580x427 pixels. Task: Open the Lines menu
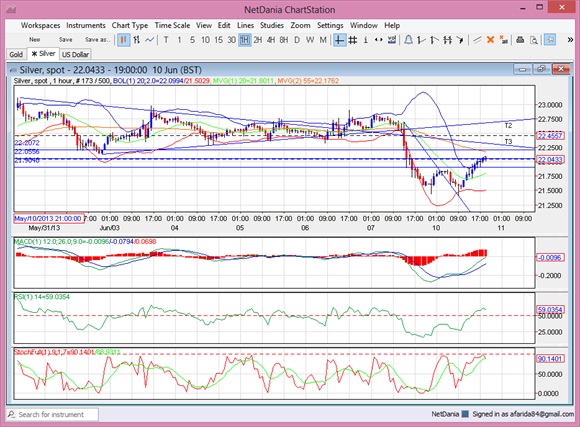(245, 25)
